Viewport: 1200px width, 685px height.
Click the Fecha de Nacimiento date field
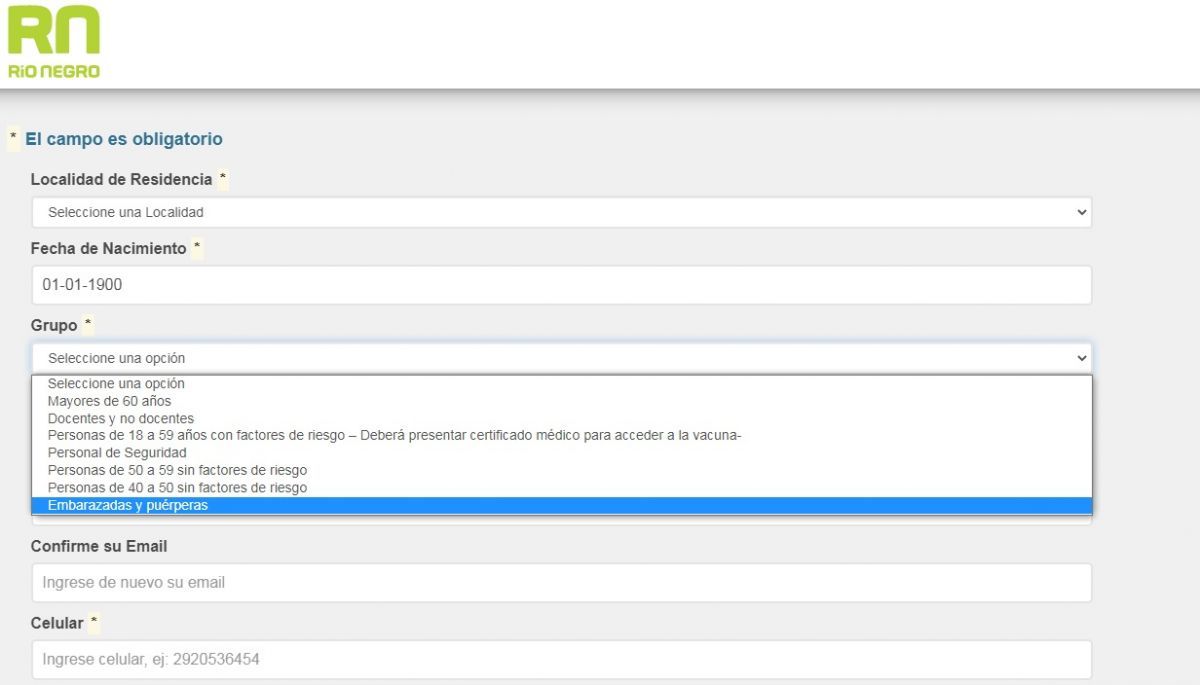click(x=560, y=285)
